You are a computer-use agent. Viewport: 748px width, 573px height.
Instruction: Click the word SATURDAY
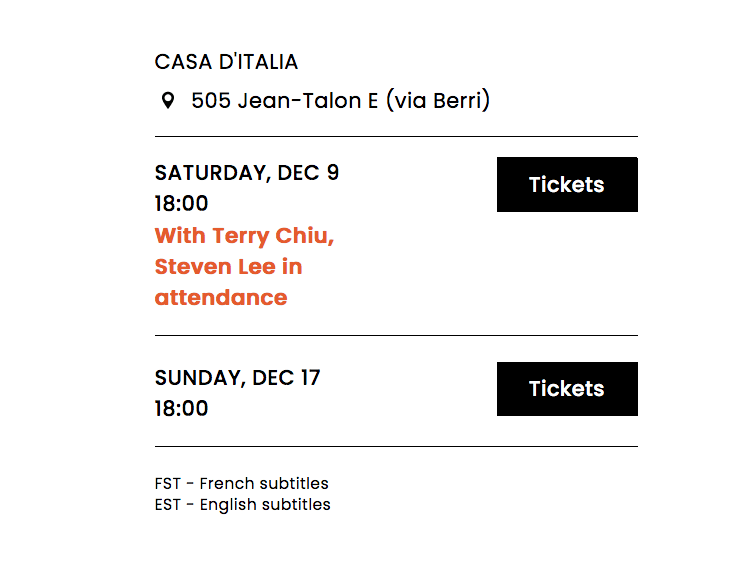211,173
